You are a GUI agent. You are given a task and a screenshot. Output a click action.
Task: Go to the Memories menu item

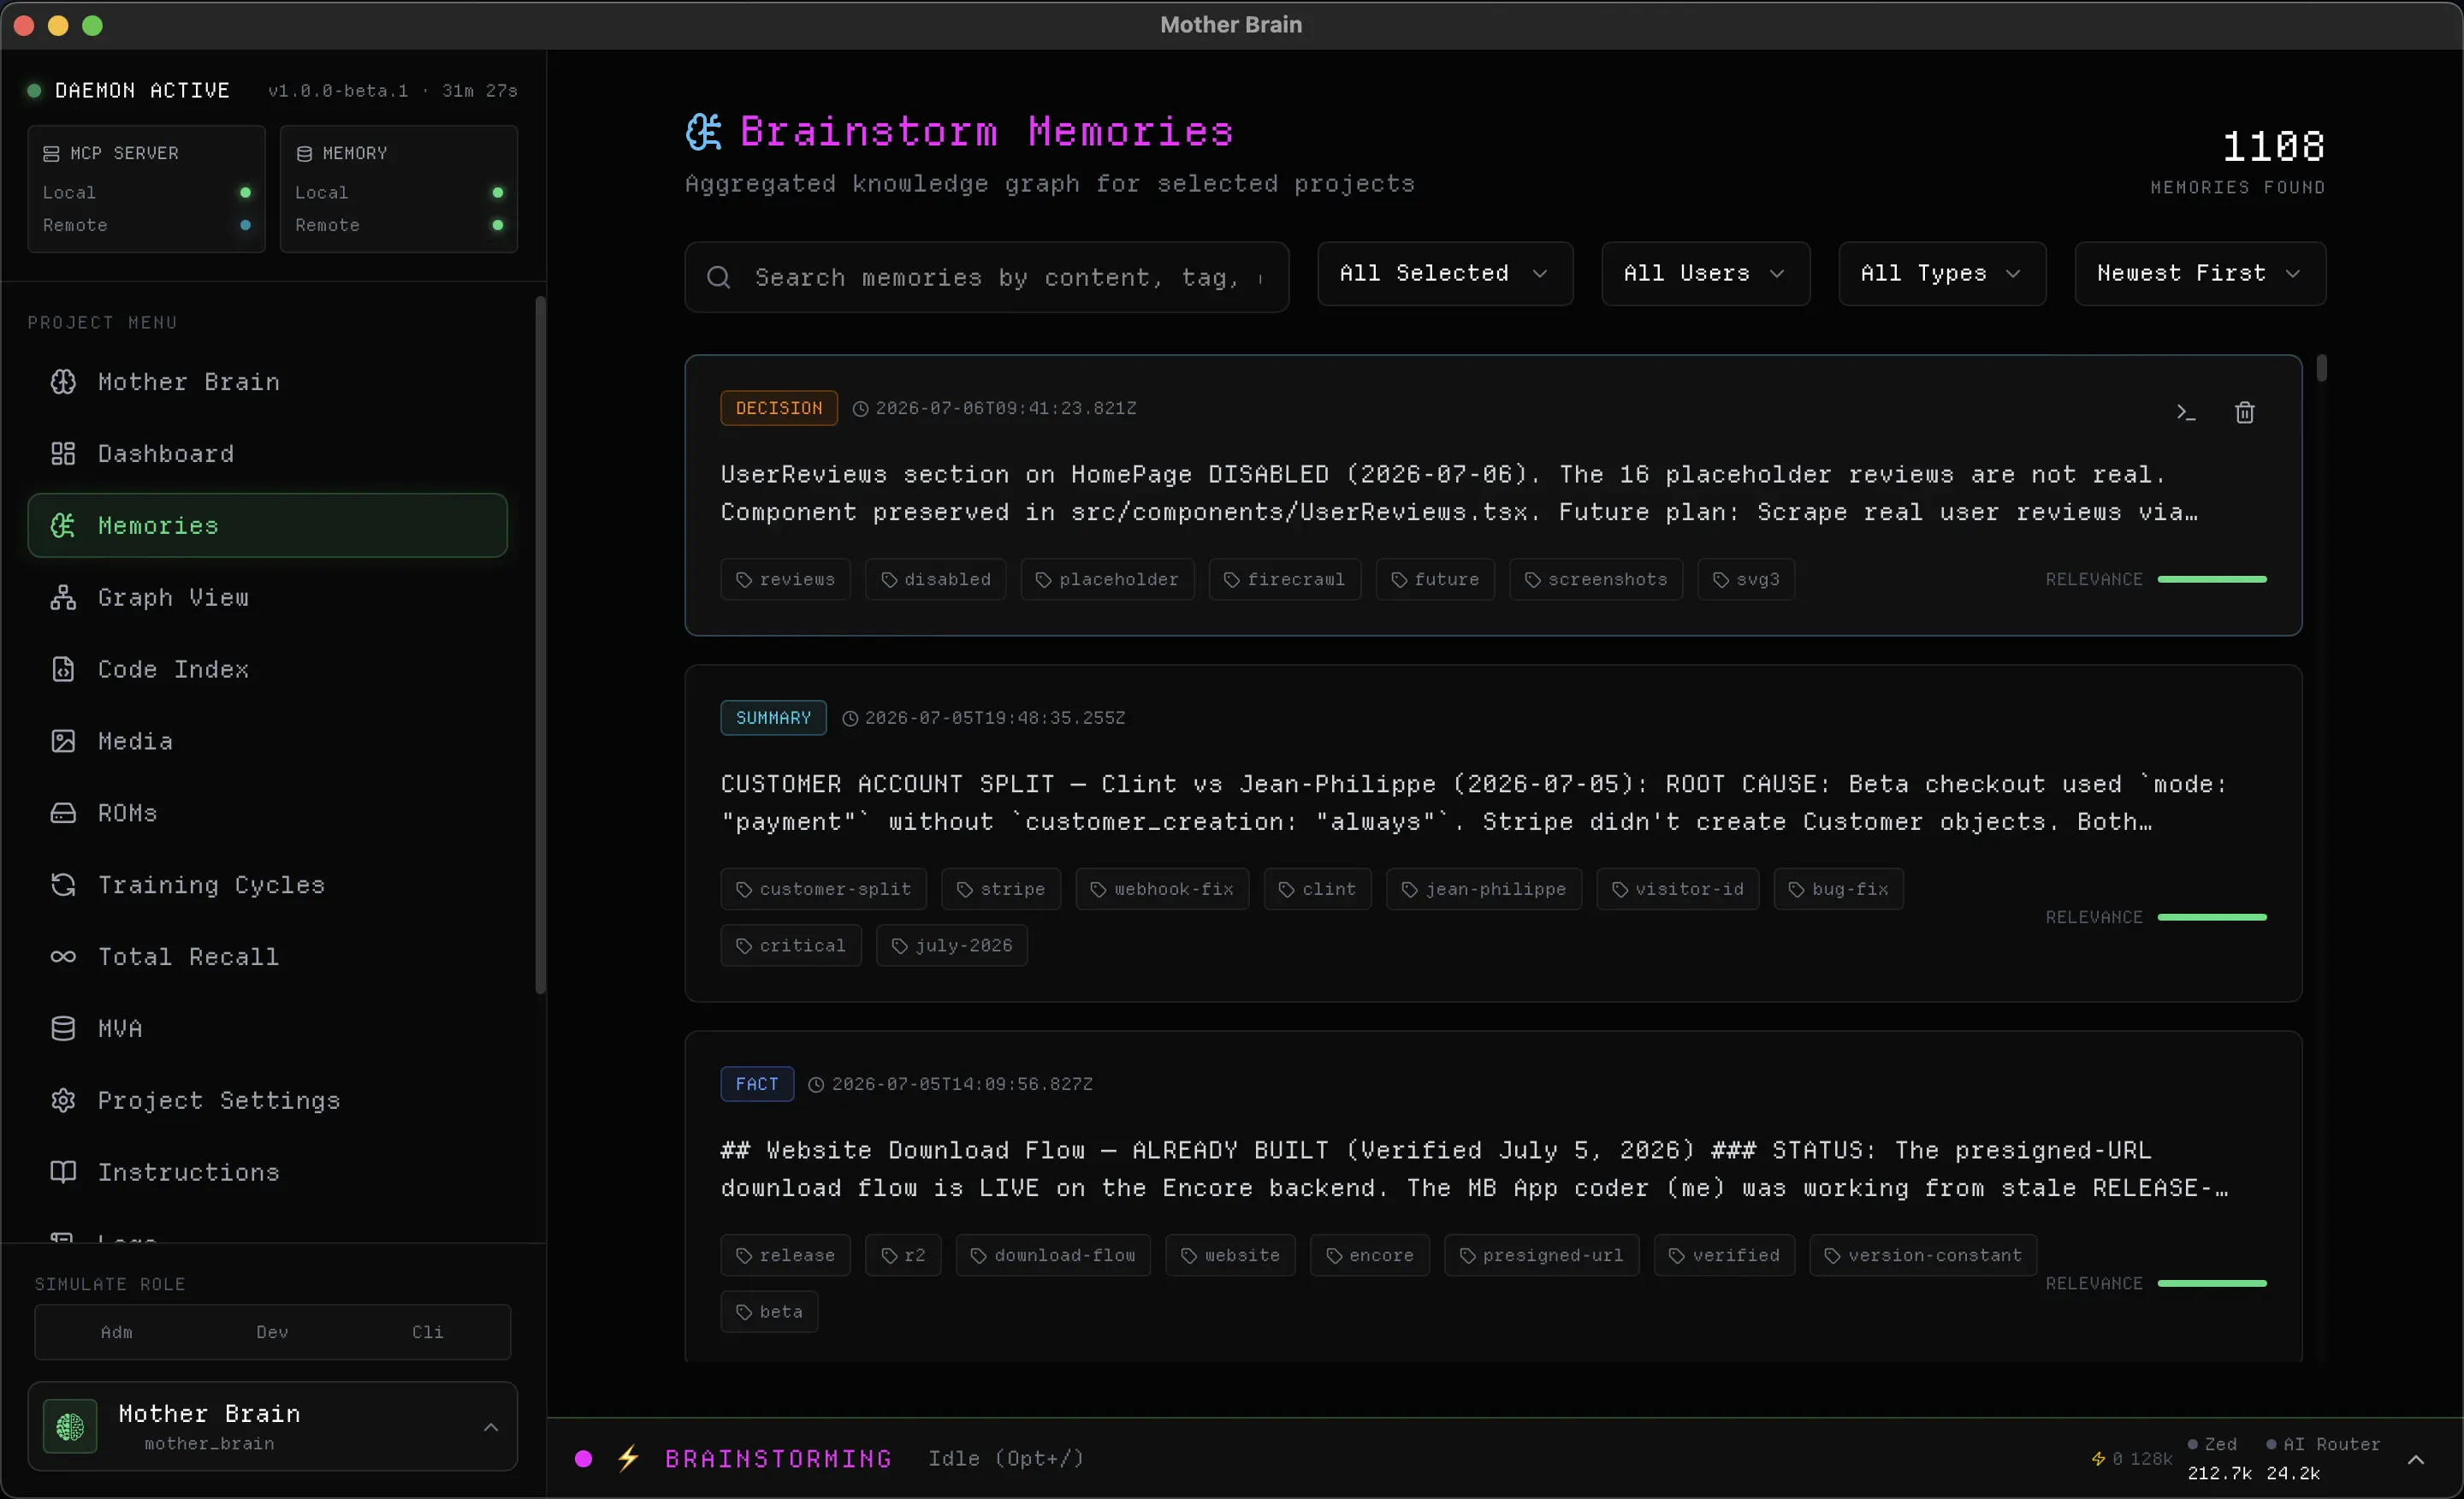267,525
